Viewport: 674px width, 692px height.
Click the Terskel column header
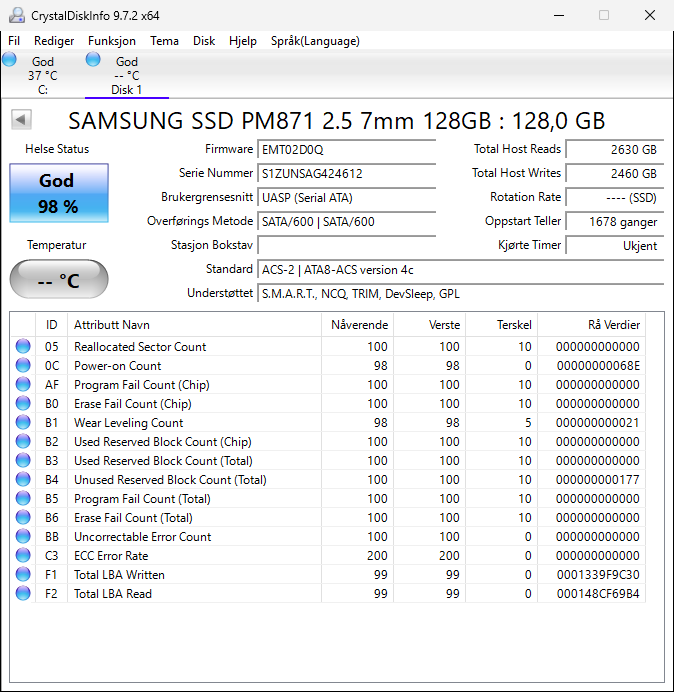(x=501, y=325)
